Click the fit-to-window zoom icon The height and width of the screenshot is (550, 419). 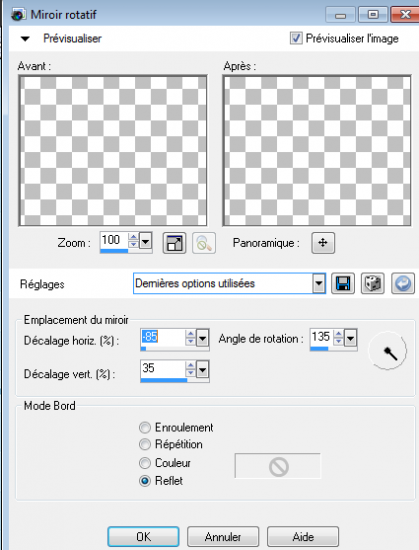coord(174,243)
